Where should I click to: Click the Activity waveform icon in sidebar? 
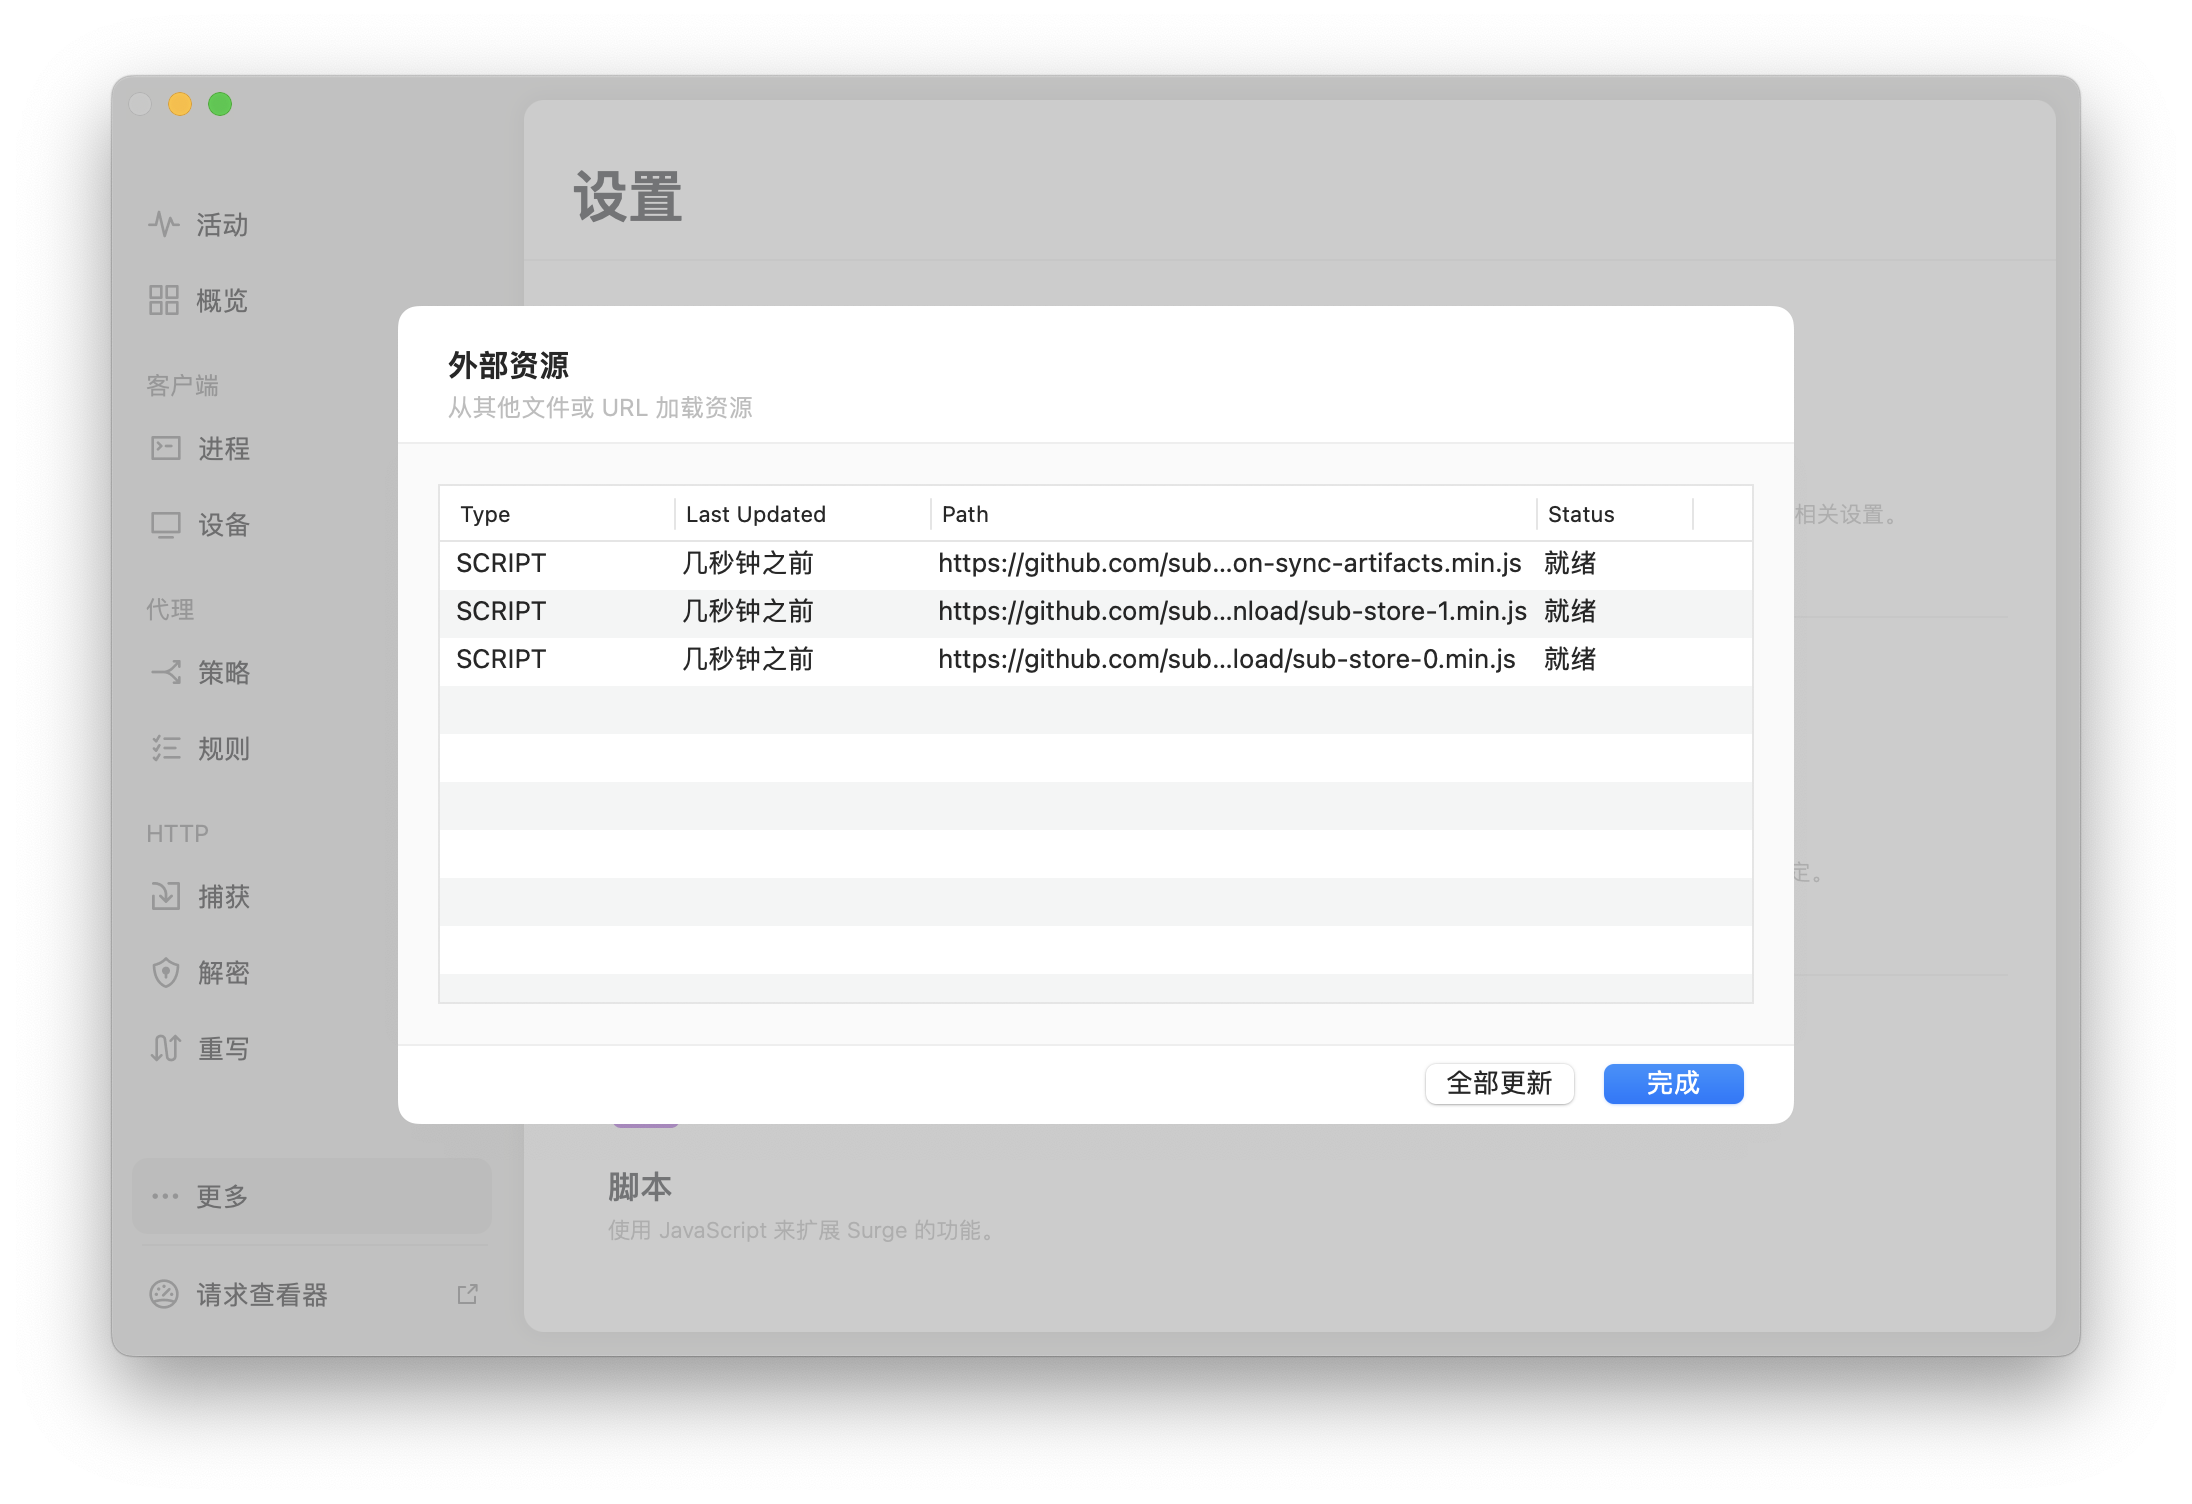click(x=164, y=224)
